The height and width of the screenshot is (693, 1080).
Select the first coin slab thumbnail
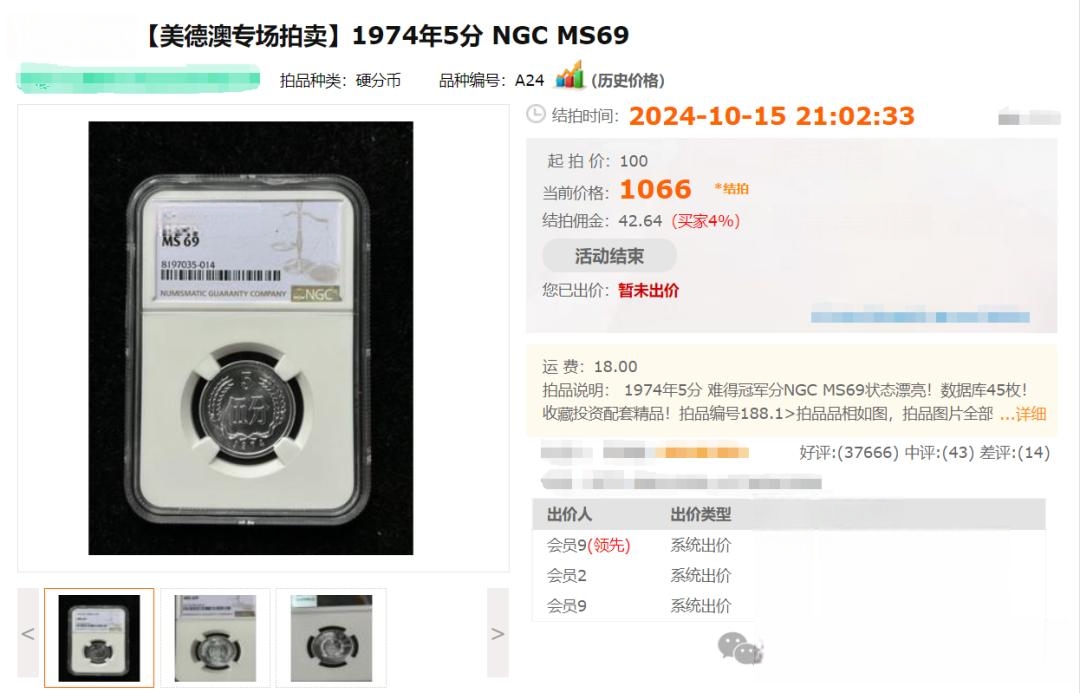point(99,638)
